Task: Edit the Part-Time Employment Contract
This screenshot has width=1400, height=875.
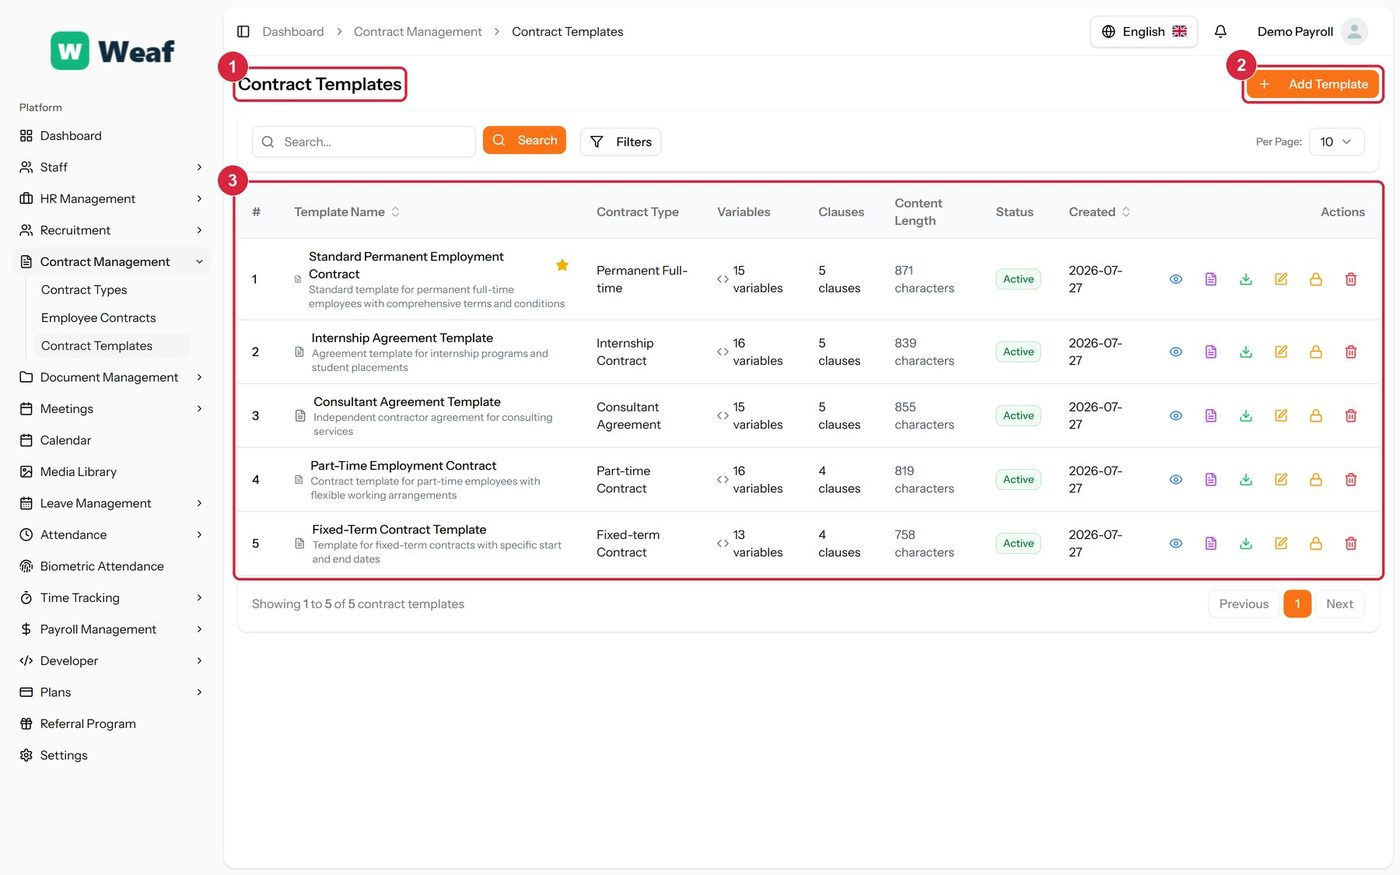Action: (1281, 480)
